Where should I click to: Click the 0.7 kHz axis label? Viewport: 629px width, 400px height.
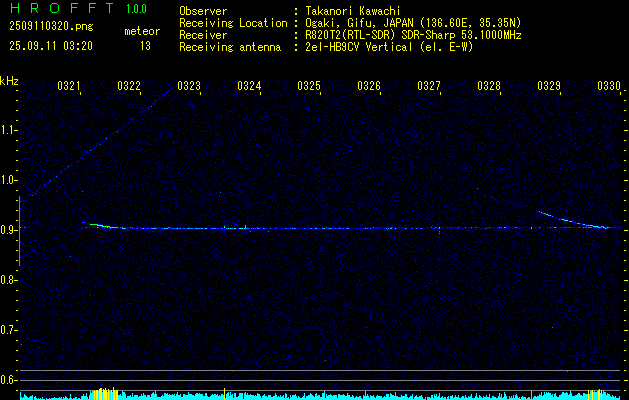click(9, 330)
